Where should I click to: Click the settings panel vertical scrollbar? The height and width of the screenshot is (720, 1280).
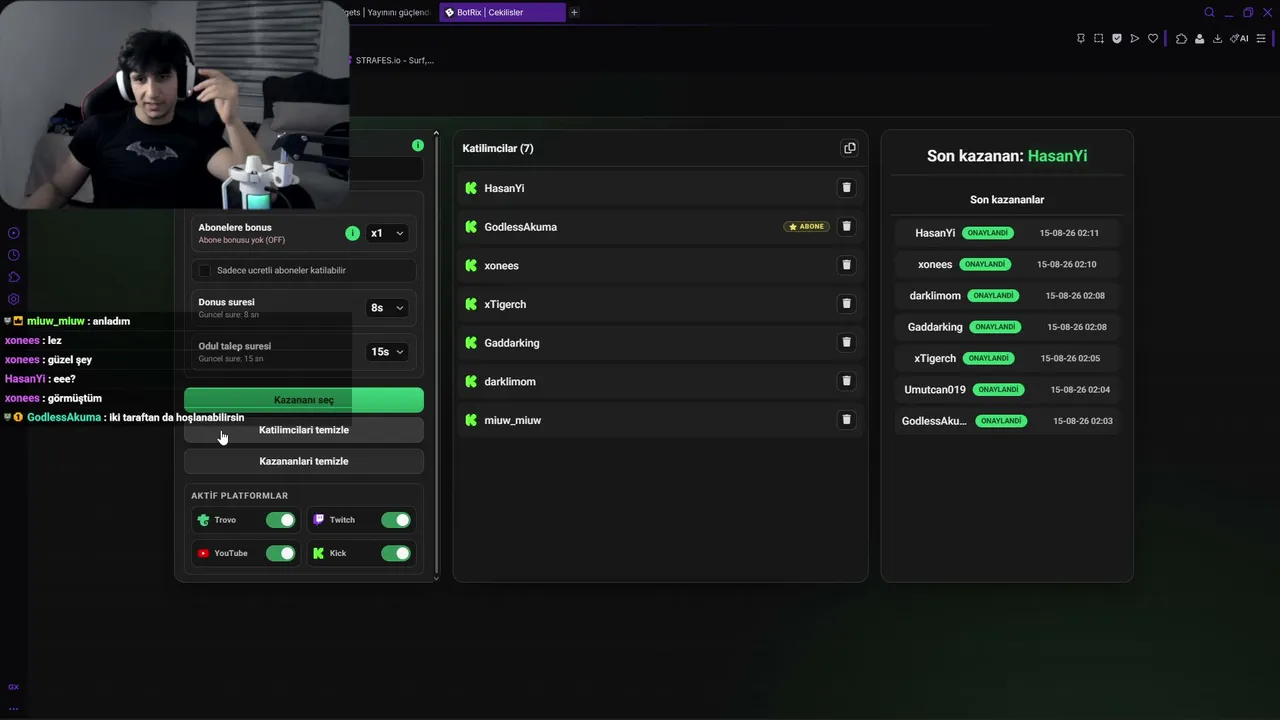coord(436,355)
